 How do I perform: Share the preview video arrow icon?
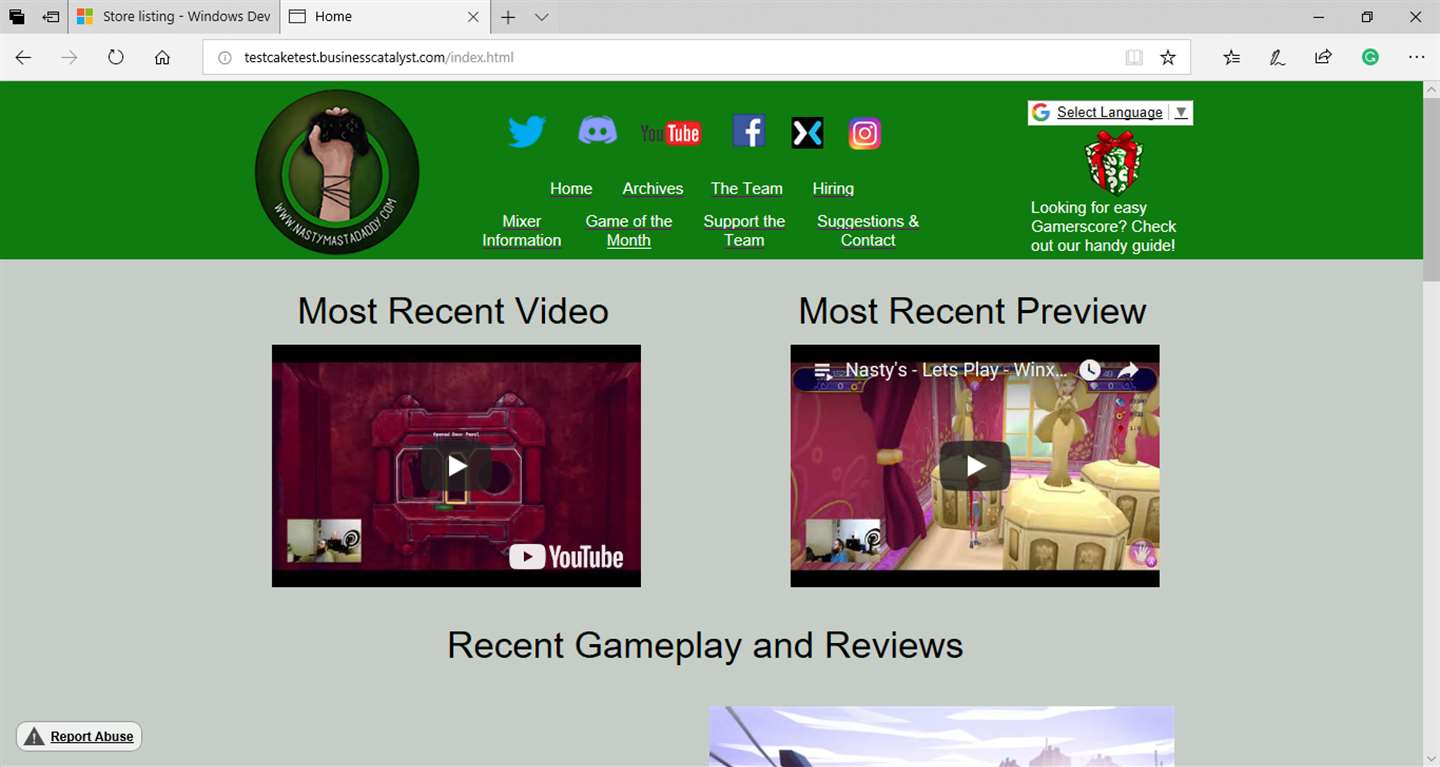click(1128, 370)
